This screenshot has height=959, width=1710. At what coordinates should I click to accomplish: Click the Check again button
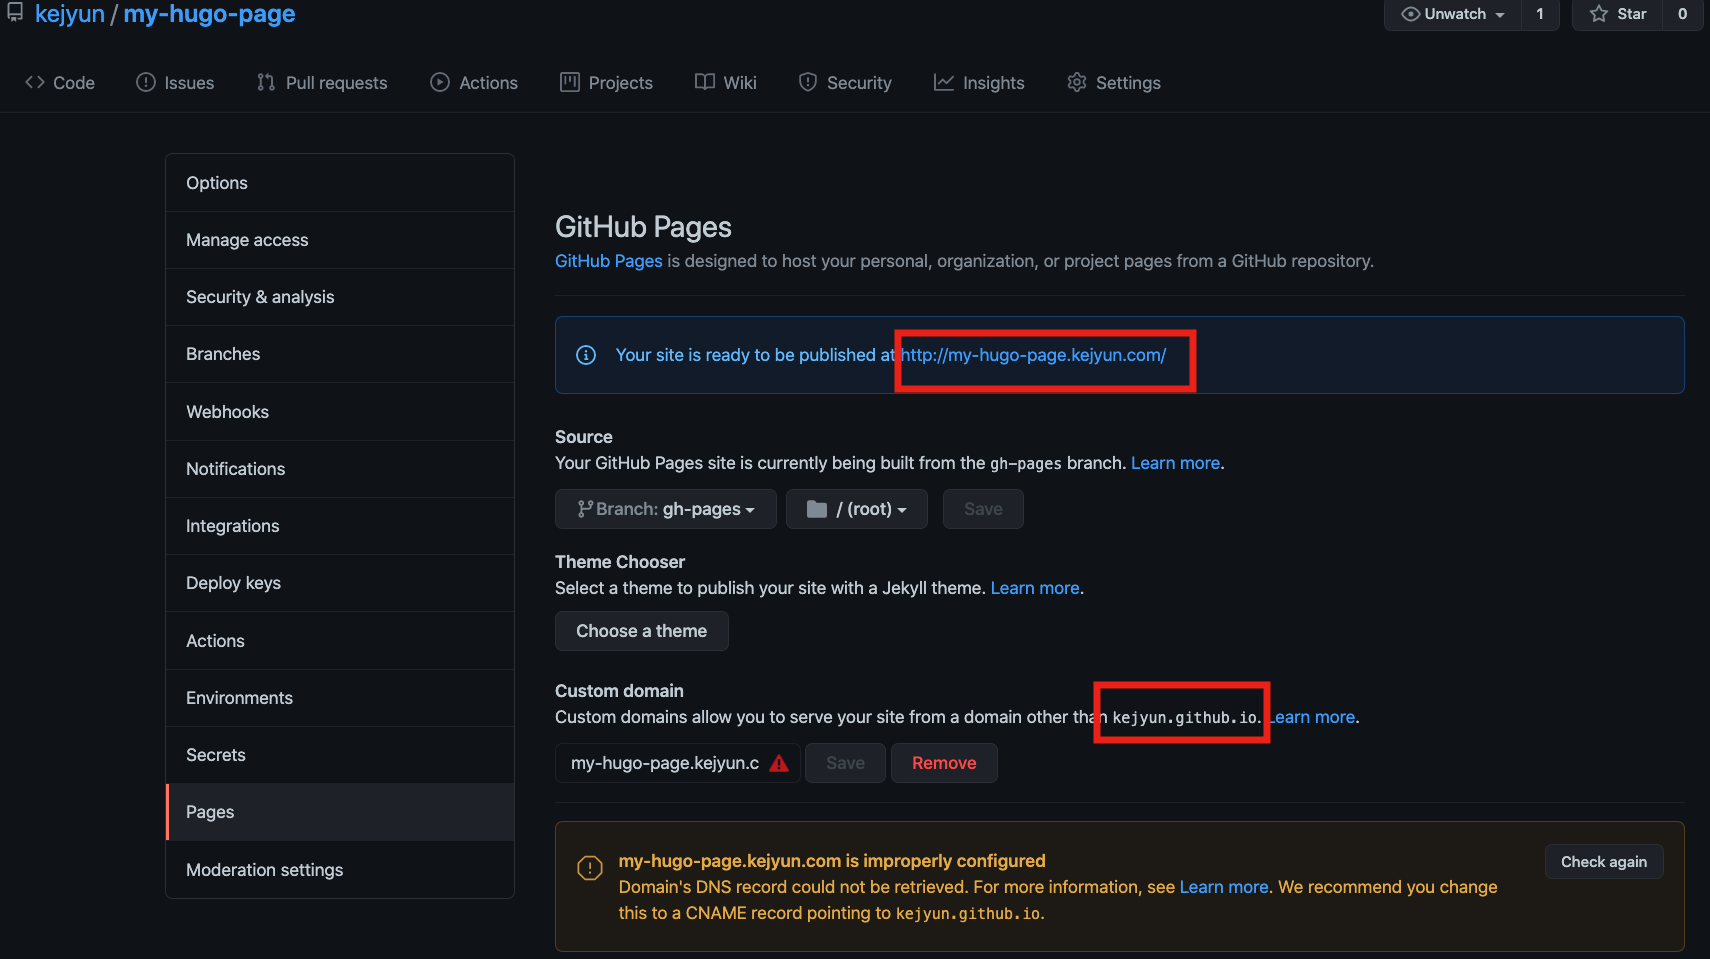(1604, 862)
